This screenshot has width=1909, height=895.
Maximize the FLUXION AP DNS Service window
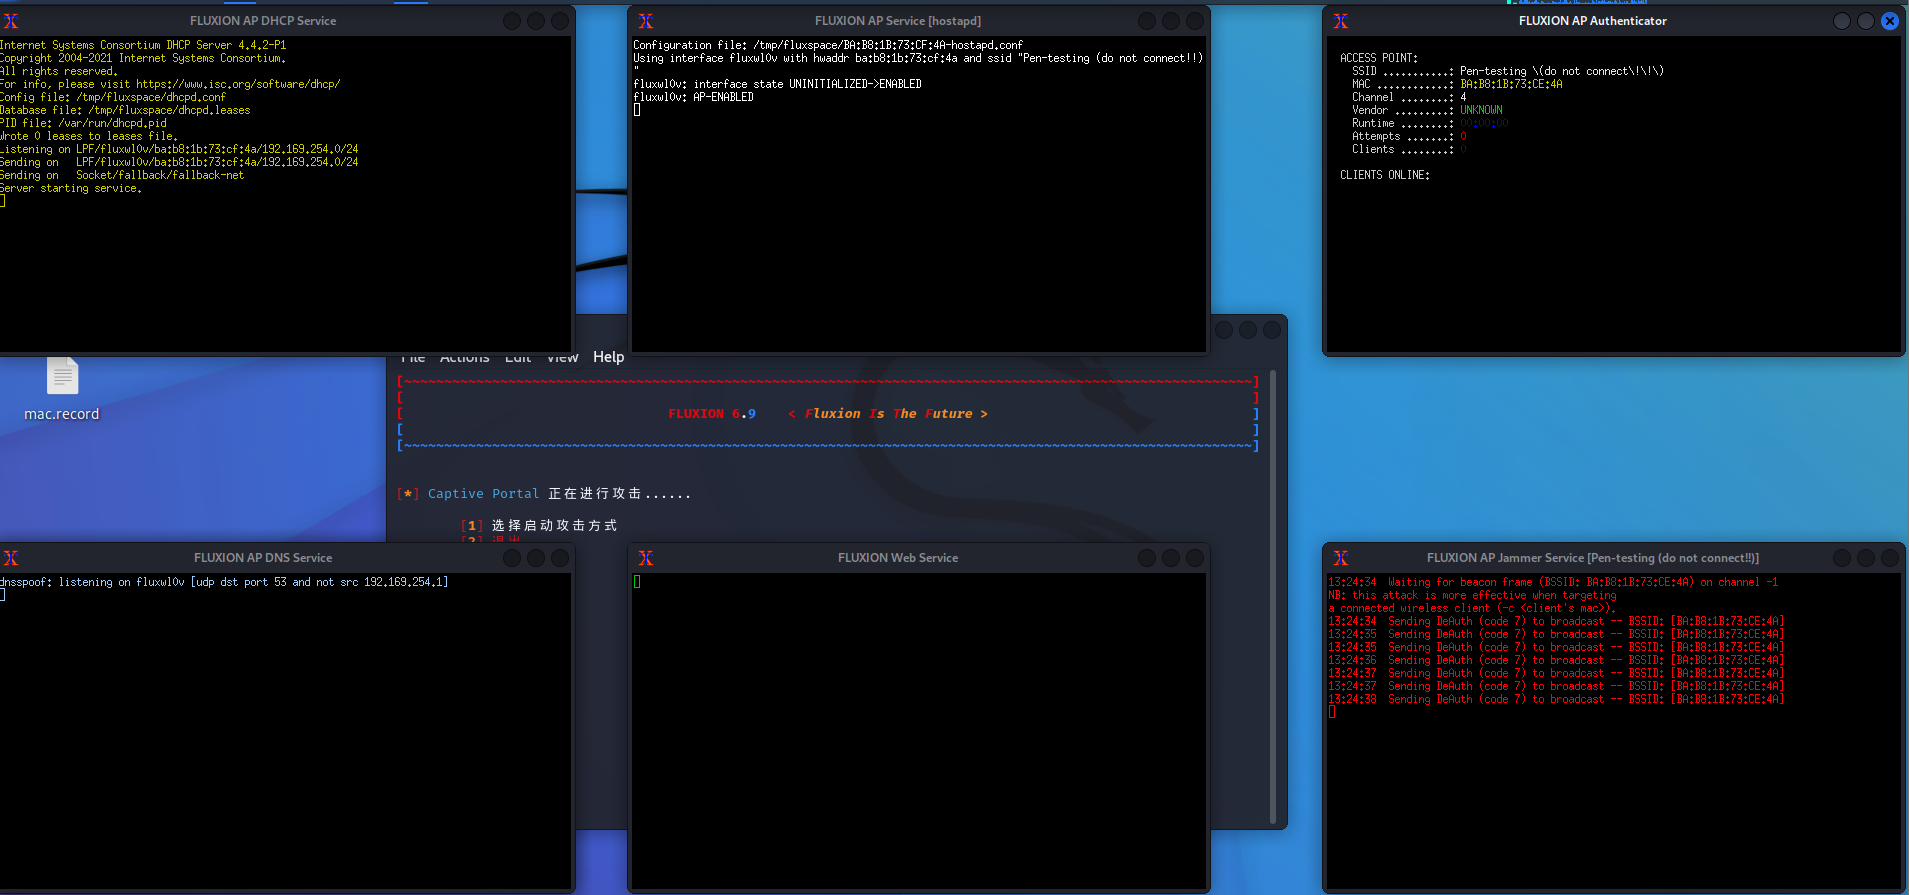point(536,558)
